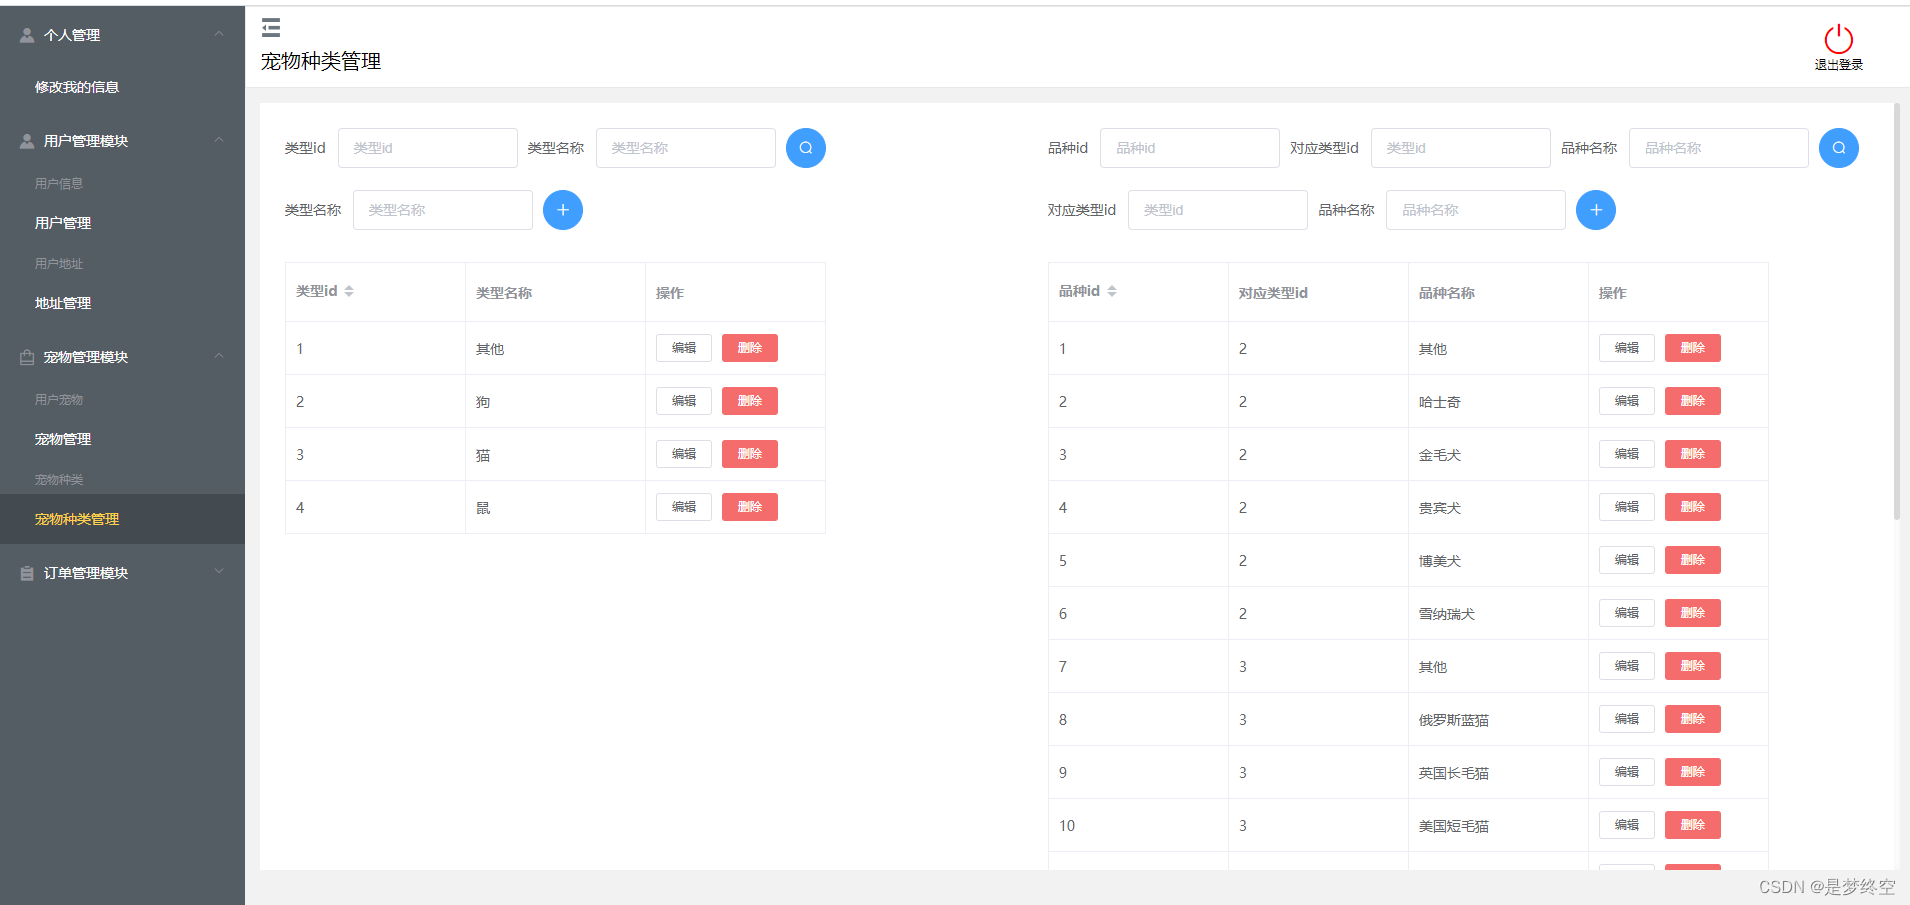Collapse the 用户管理模块 menu chevron
This screenshot has width=1910, height=905.
click(219, 140)
